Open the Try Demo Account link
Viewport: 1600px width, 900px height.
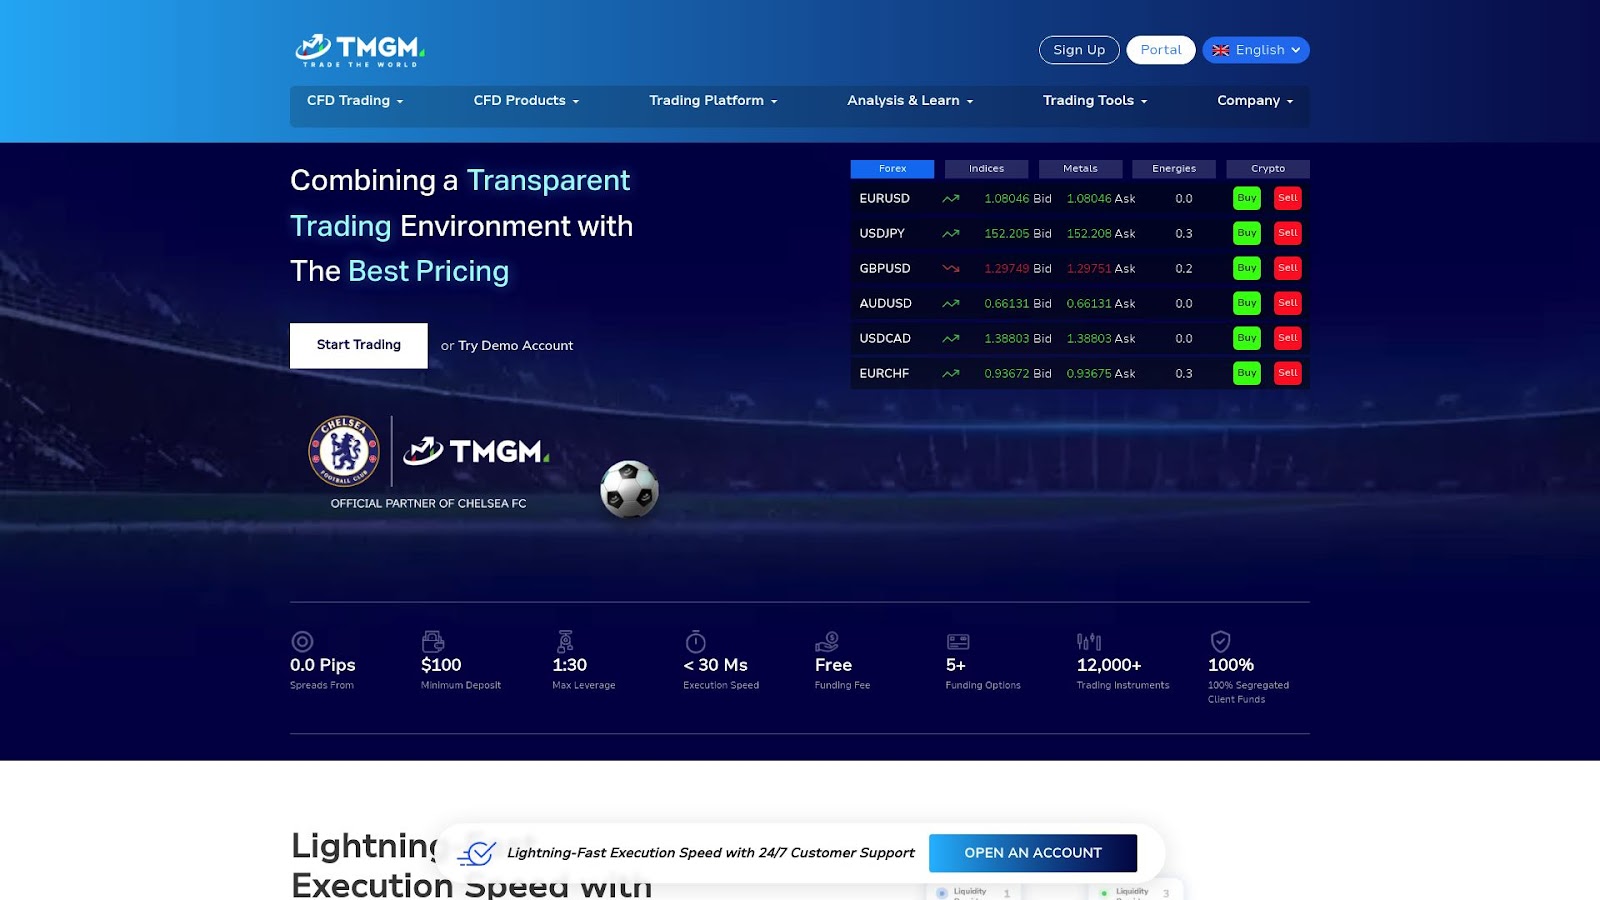click(x=515, y=346)
